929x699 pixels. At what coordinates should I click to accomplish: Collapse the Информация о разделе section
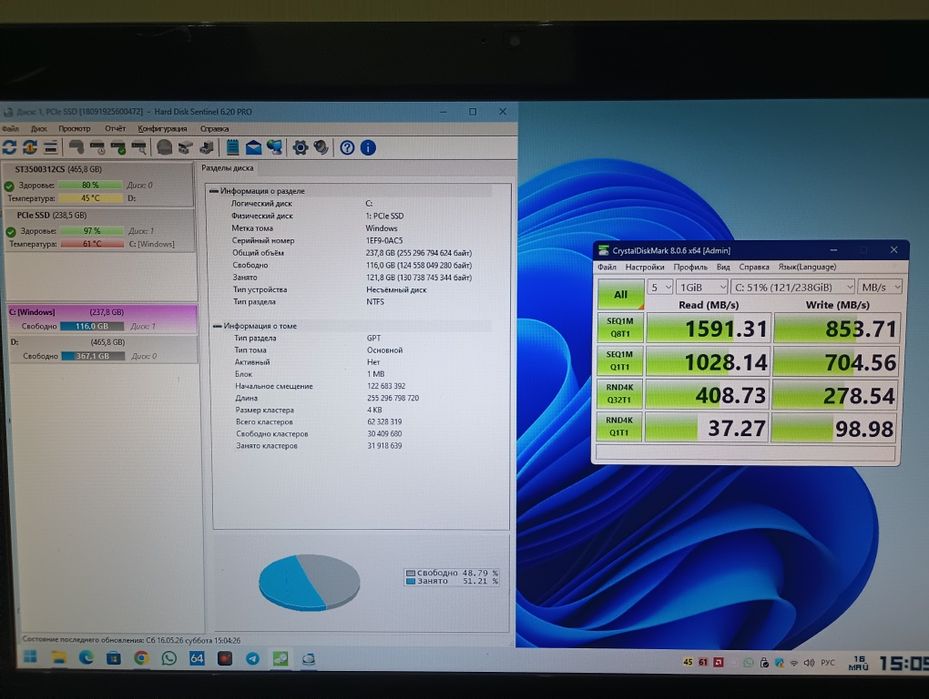pyautogui.click(x=213, y=191)
